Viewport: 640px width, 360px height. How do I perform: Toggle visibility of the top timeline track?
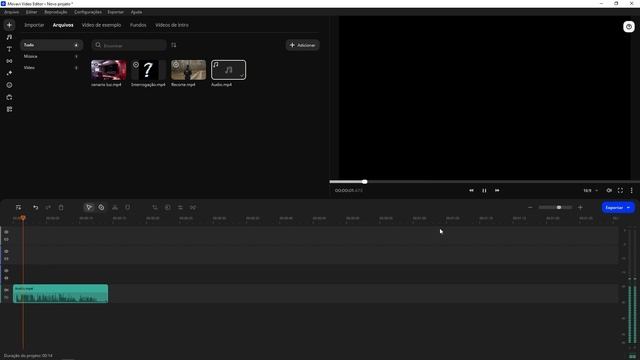click(x=6, y=232)
